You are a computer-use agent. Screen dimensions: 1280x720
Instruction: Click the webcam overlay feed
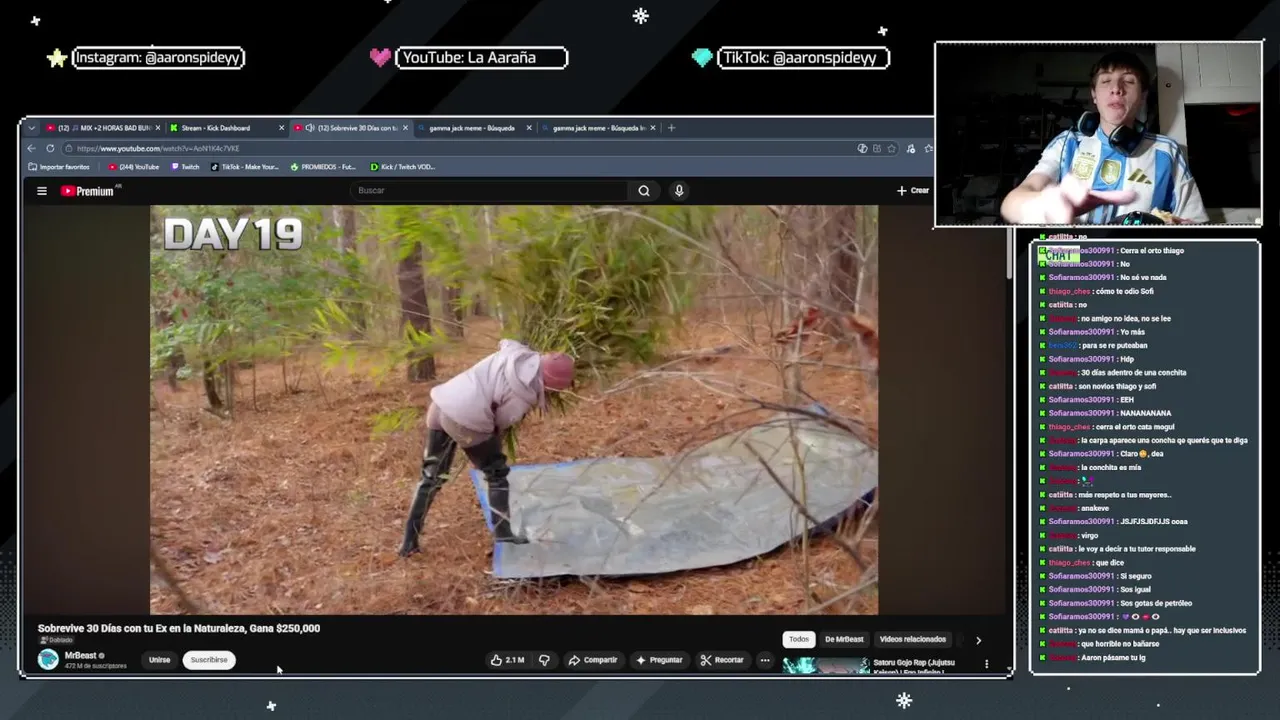pos(1098,134)
